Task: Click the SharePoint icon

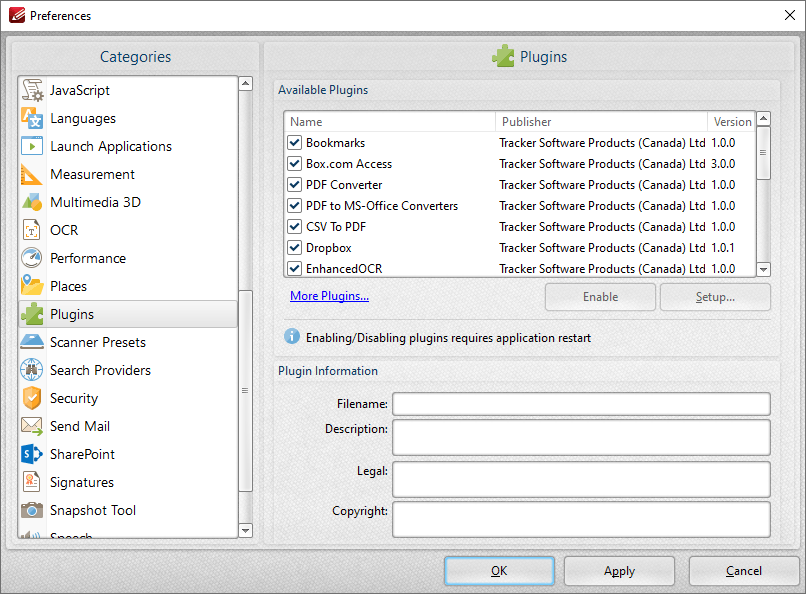Action: [32, 454]
